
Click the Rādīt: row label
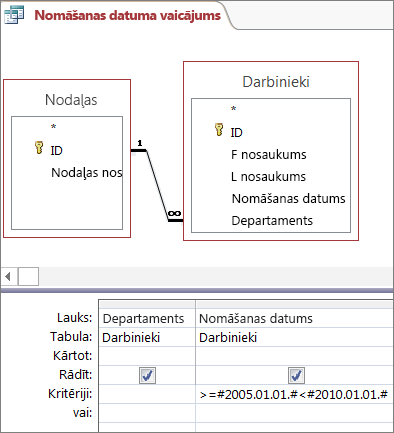[75, 375]
